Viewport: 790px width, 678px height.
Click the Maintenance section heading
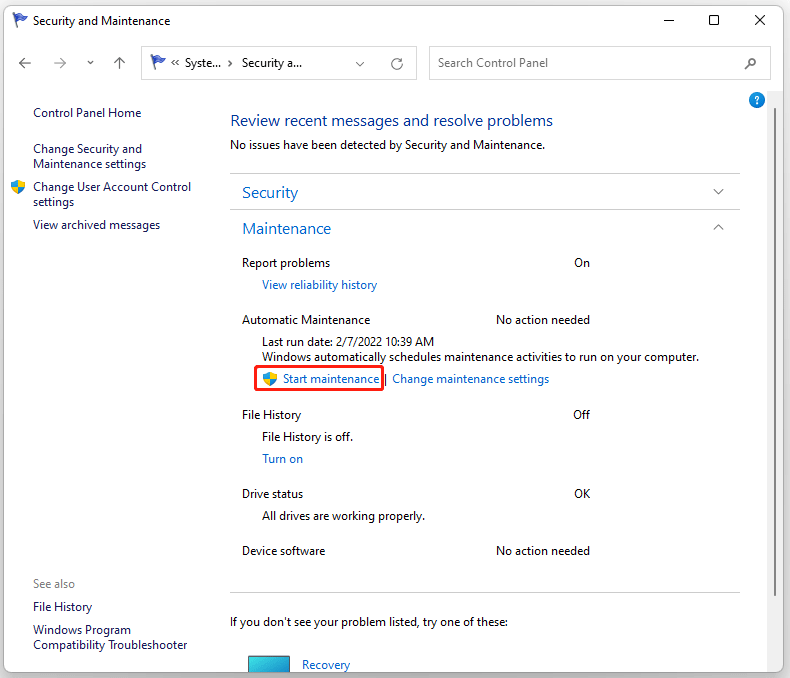pos(287,229)
